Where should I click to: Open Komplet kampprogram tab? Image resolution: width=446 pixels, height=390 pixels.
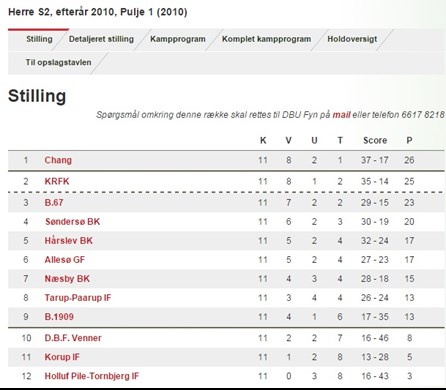click(x=266, y=39)
